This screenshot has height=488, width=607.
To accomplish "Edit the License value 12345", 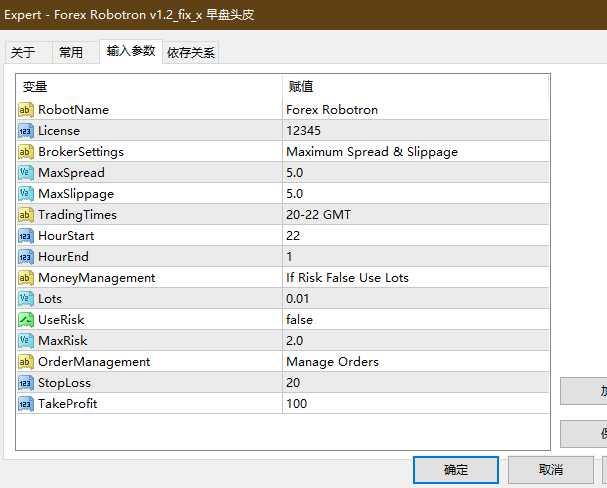I will click(x=304, y=131).
